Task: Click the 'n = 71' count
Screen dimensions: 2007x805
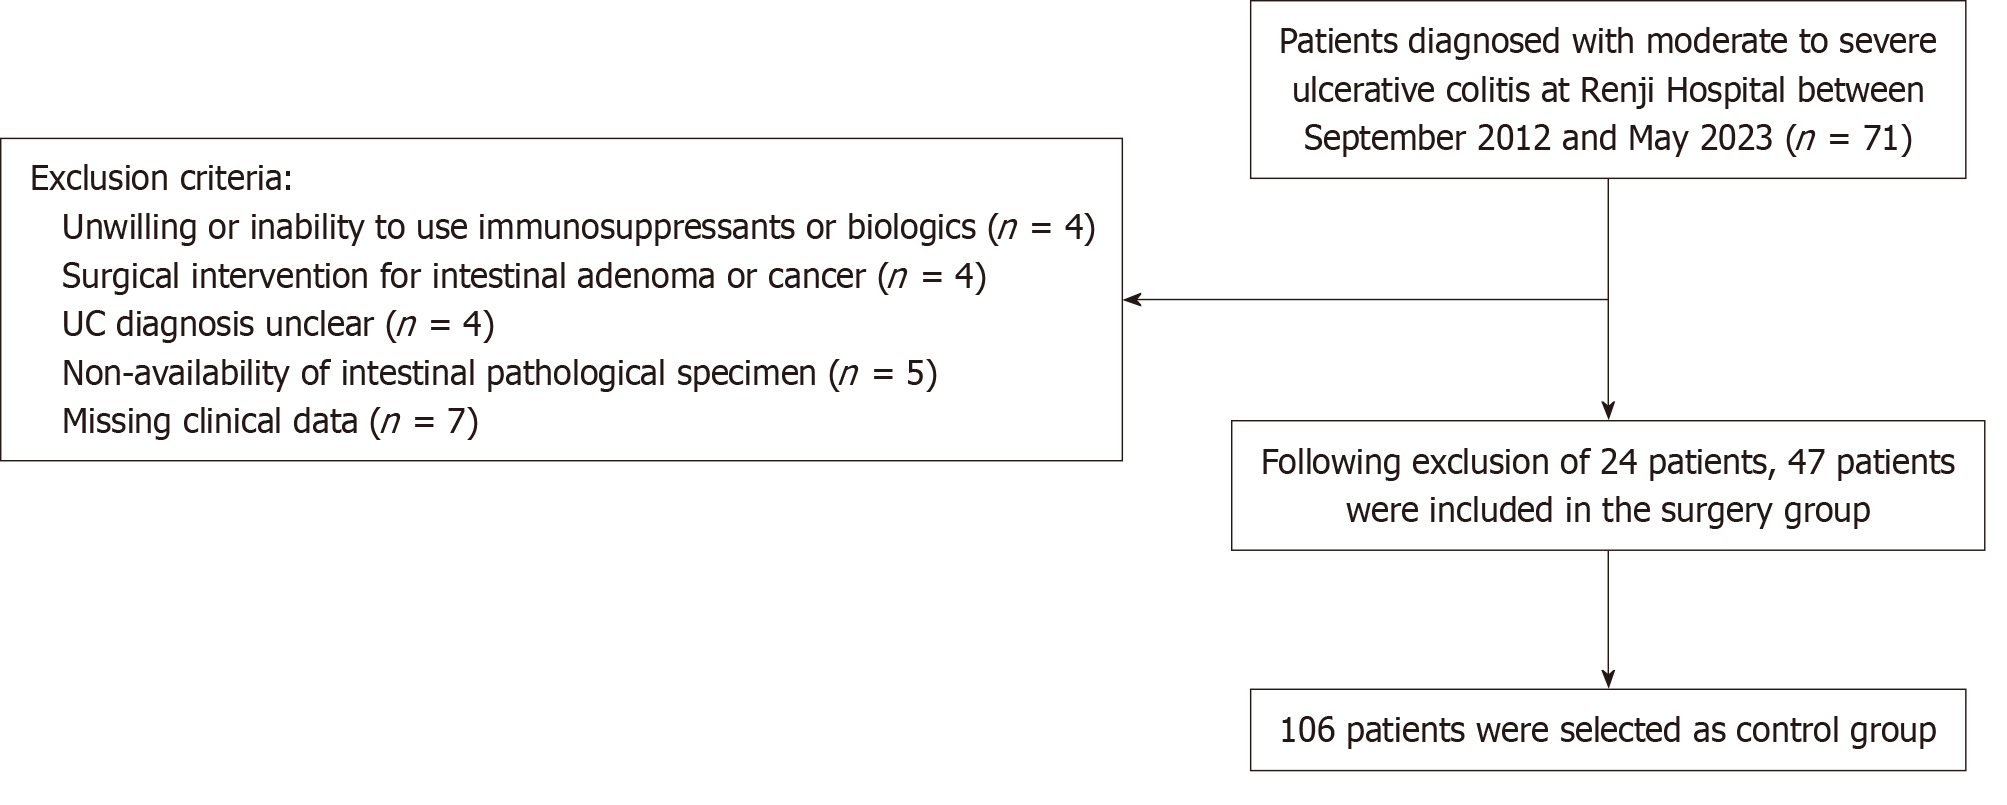Action: tap(1847, 137)
